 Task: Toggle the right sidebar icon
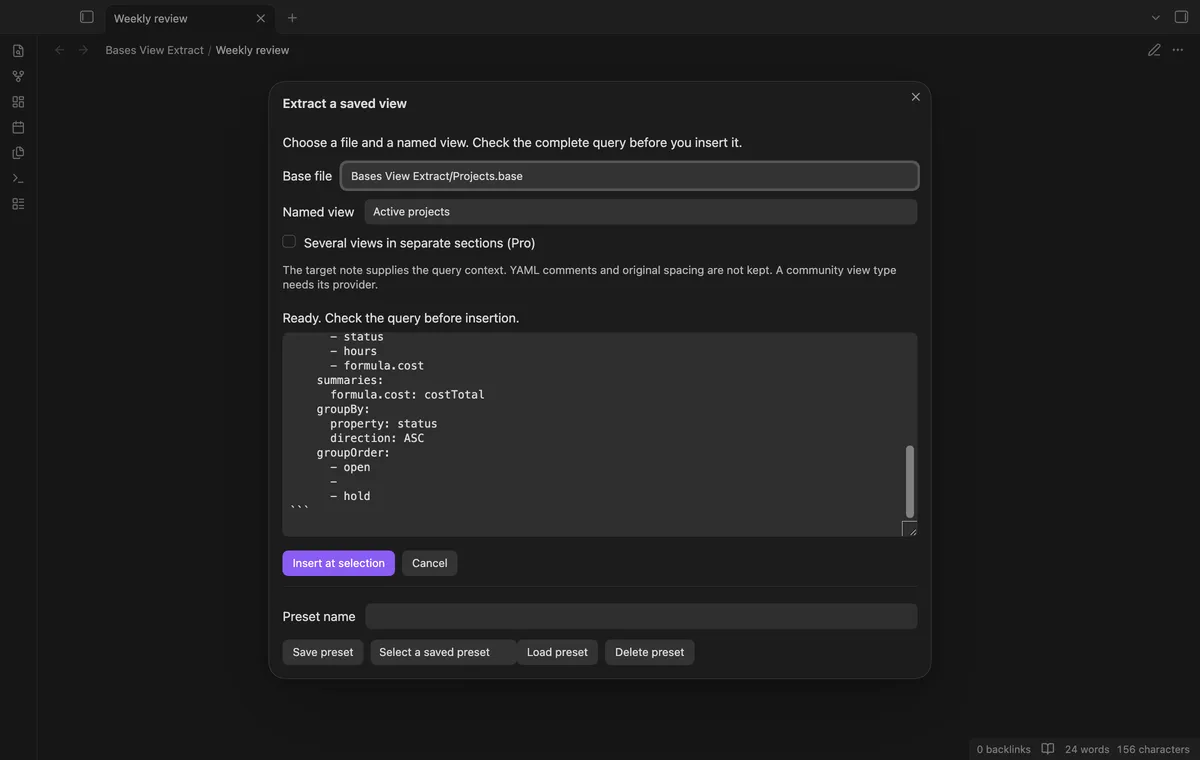[x=1181, y=17]
